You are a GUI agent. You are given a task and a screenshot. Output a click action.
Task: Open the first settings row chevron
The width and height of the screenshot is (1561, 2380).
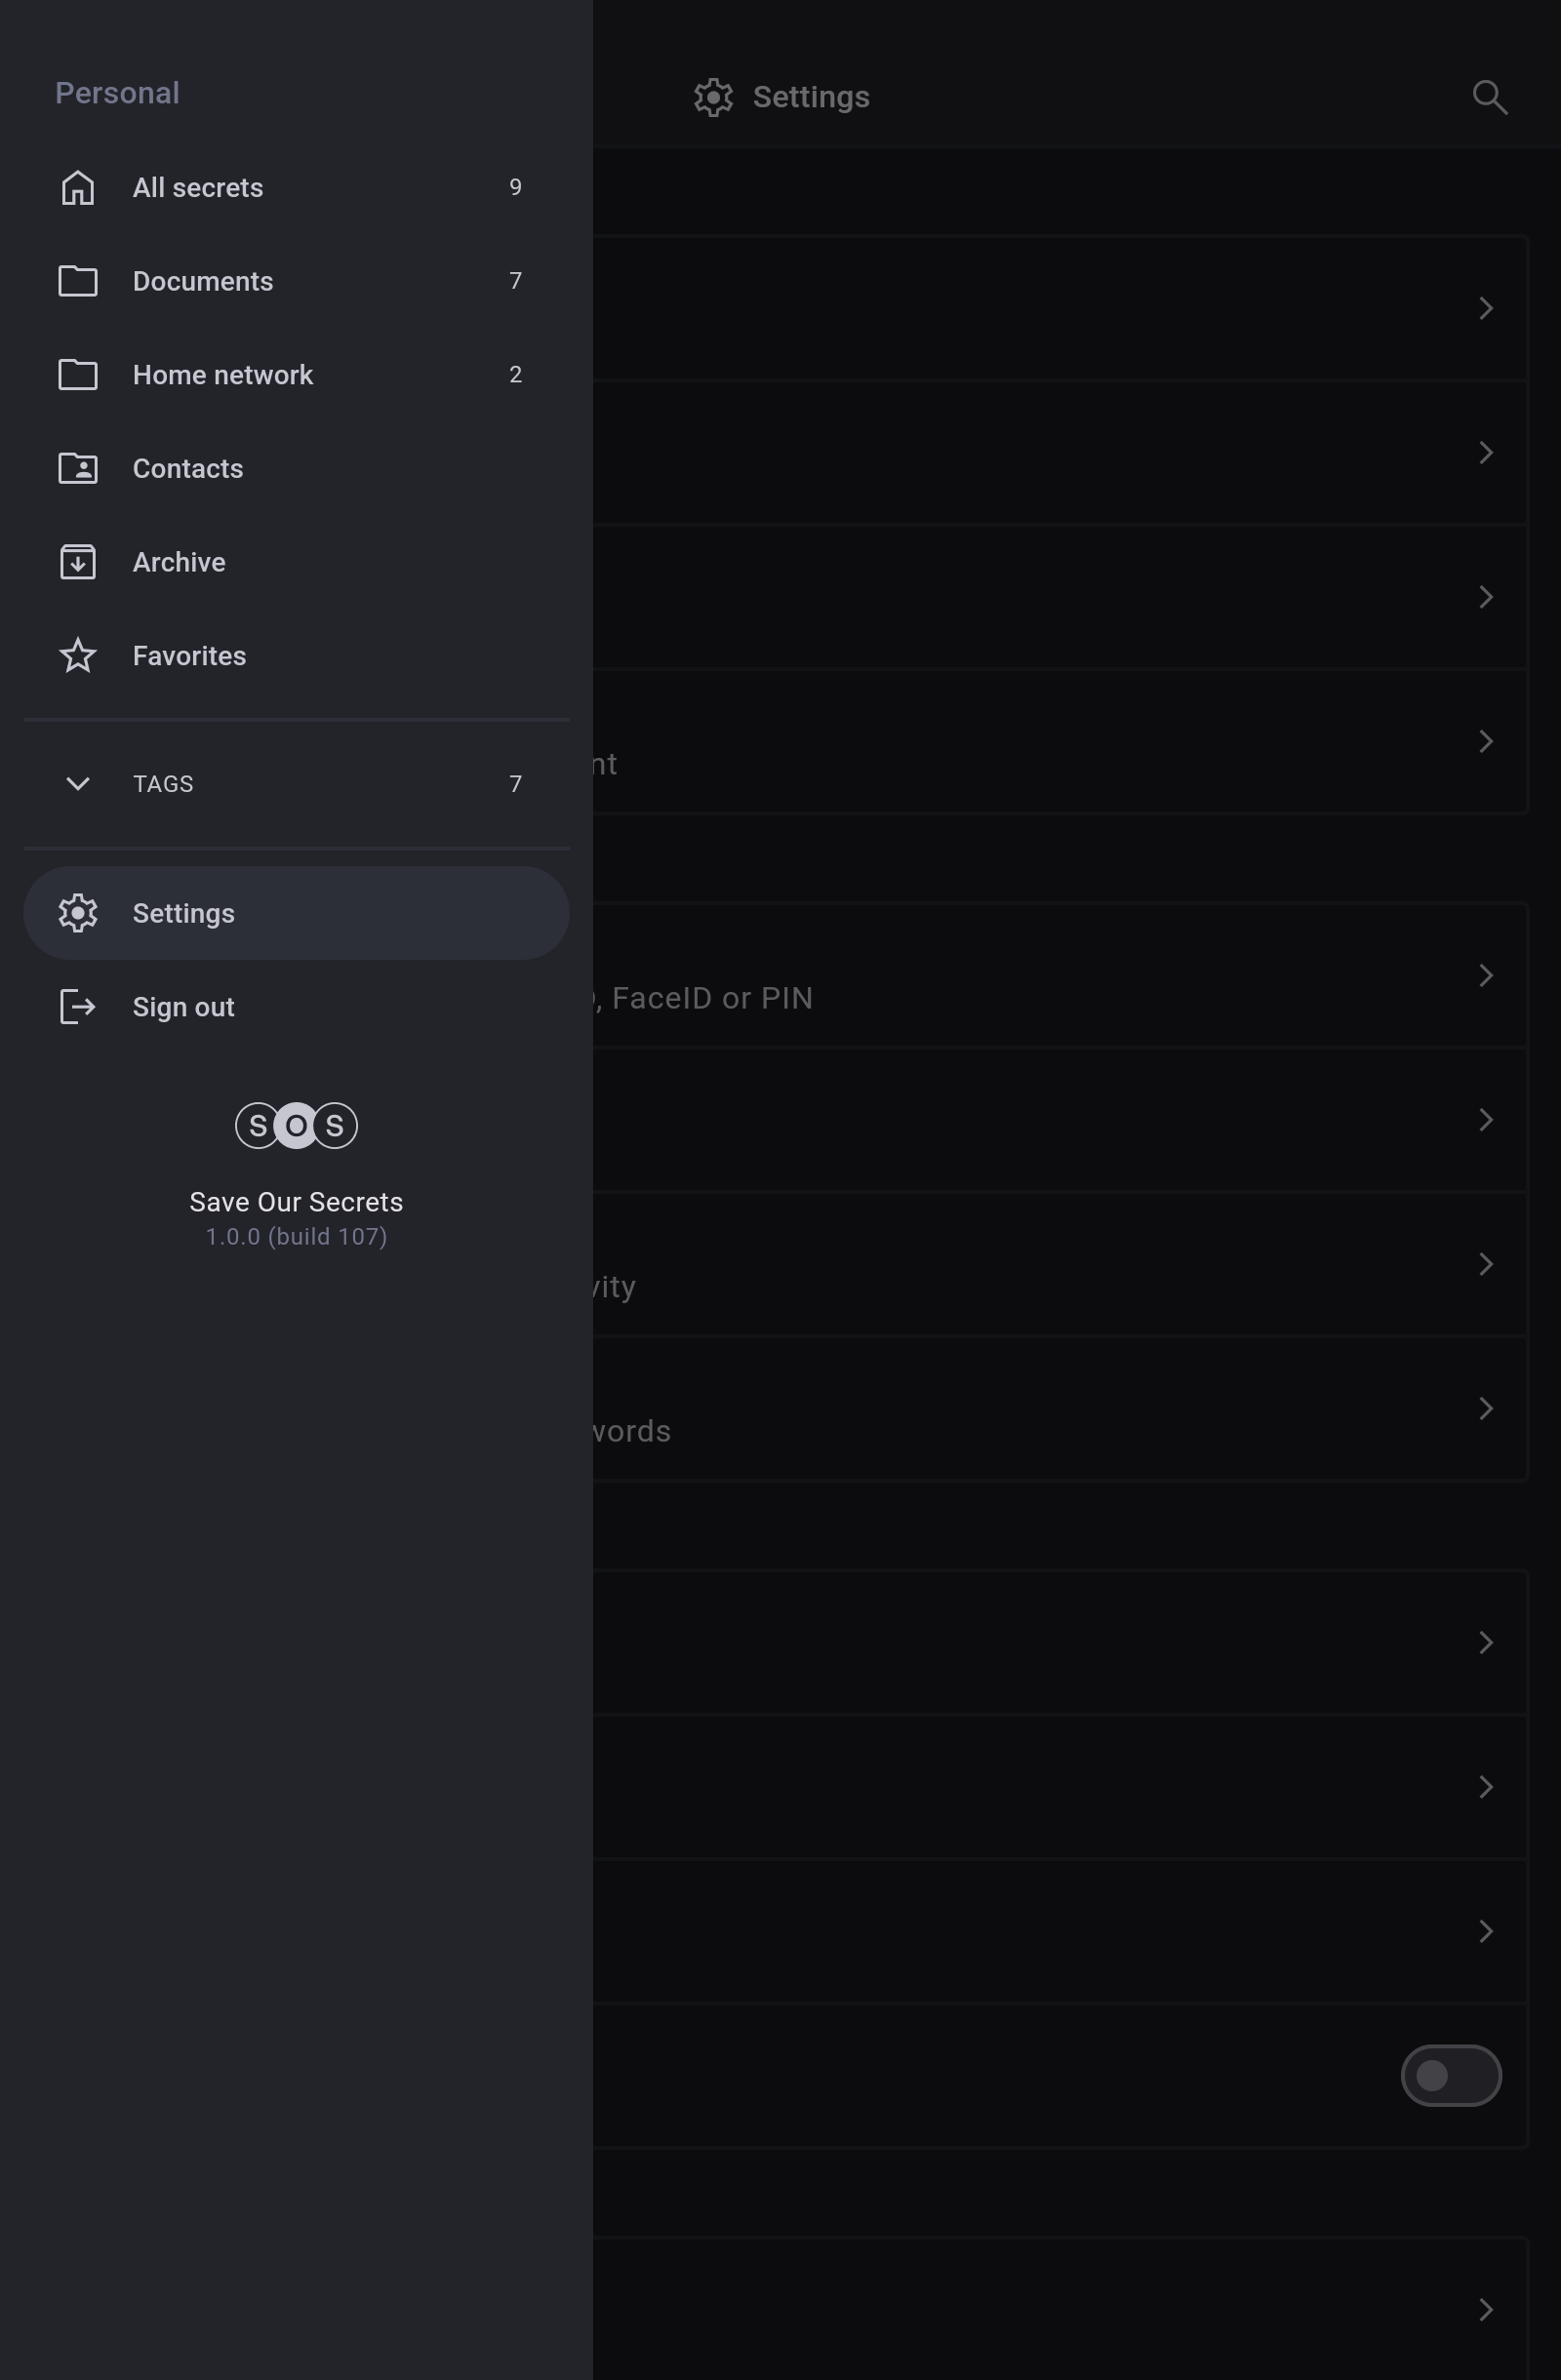1486,308
